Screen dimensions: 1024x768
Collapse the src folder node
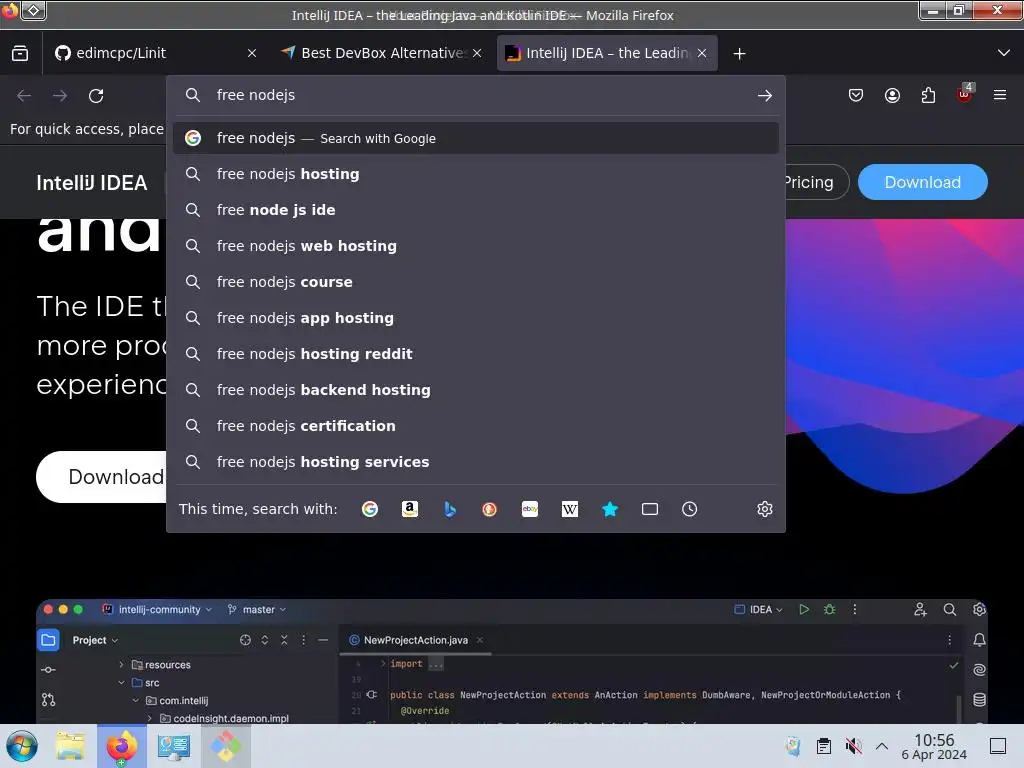[121, 682]
